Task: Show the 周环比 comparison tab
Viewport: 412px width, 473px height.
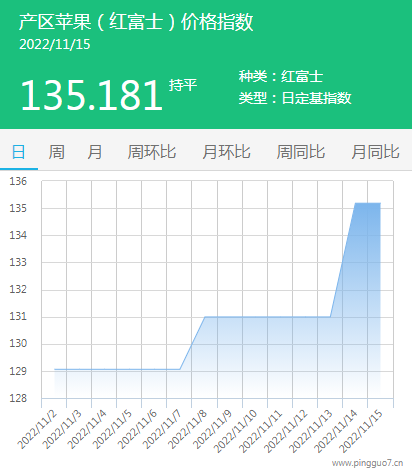Action: click(152, 152)
